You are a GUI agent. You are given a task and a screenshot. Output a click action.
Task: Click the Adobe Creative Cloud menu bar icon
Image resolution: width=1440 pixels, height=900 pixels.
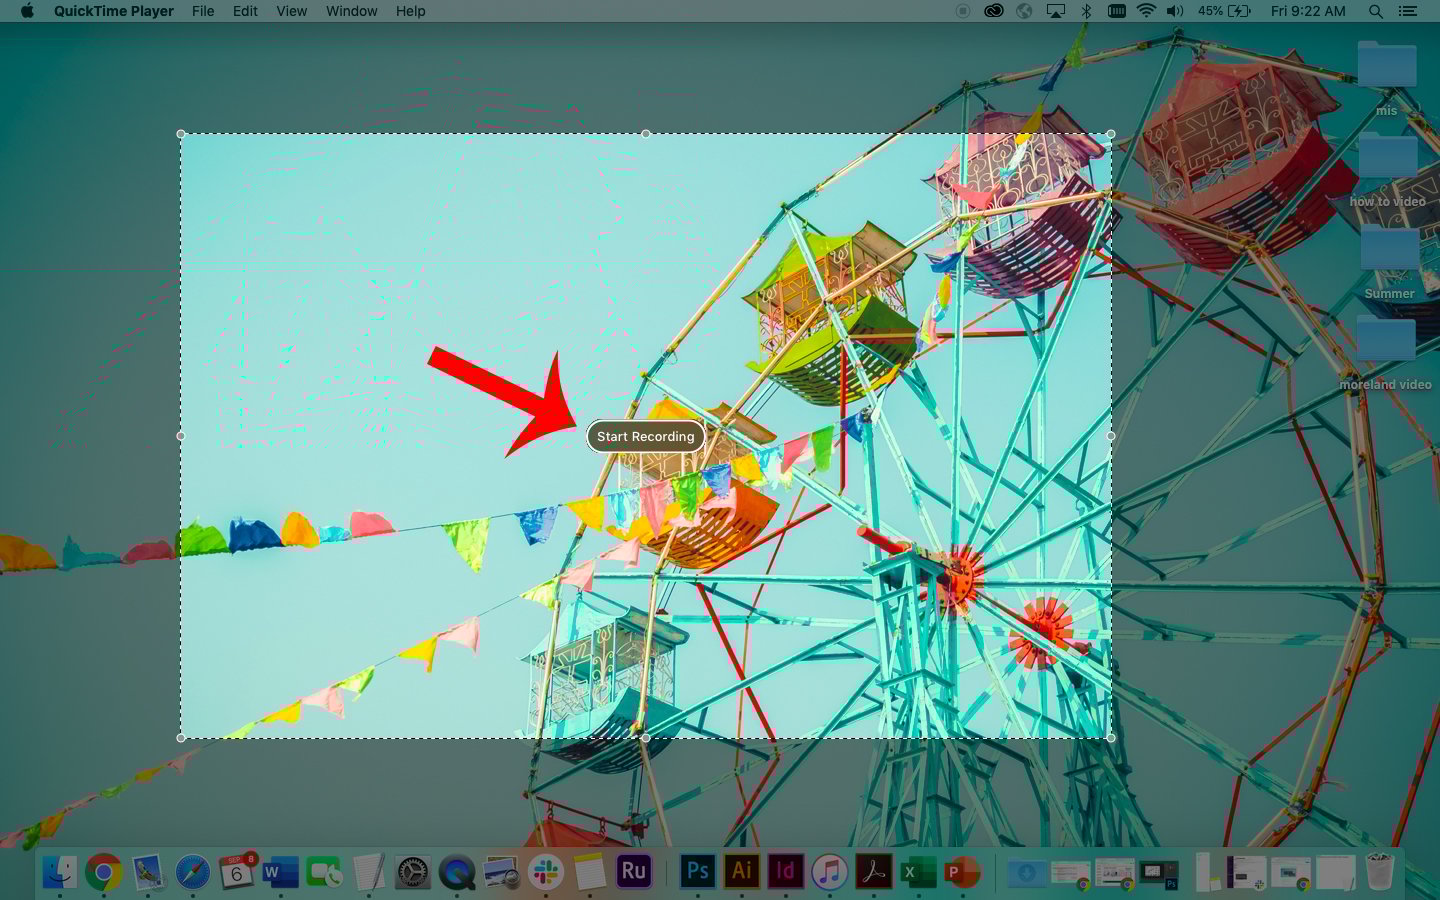(993, 11)
